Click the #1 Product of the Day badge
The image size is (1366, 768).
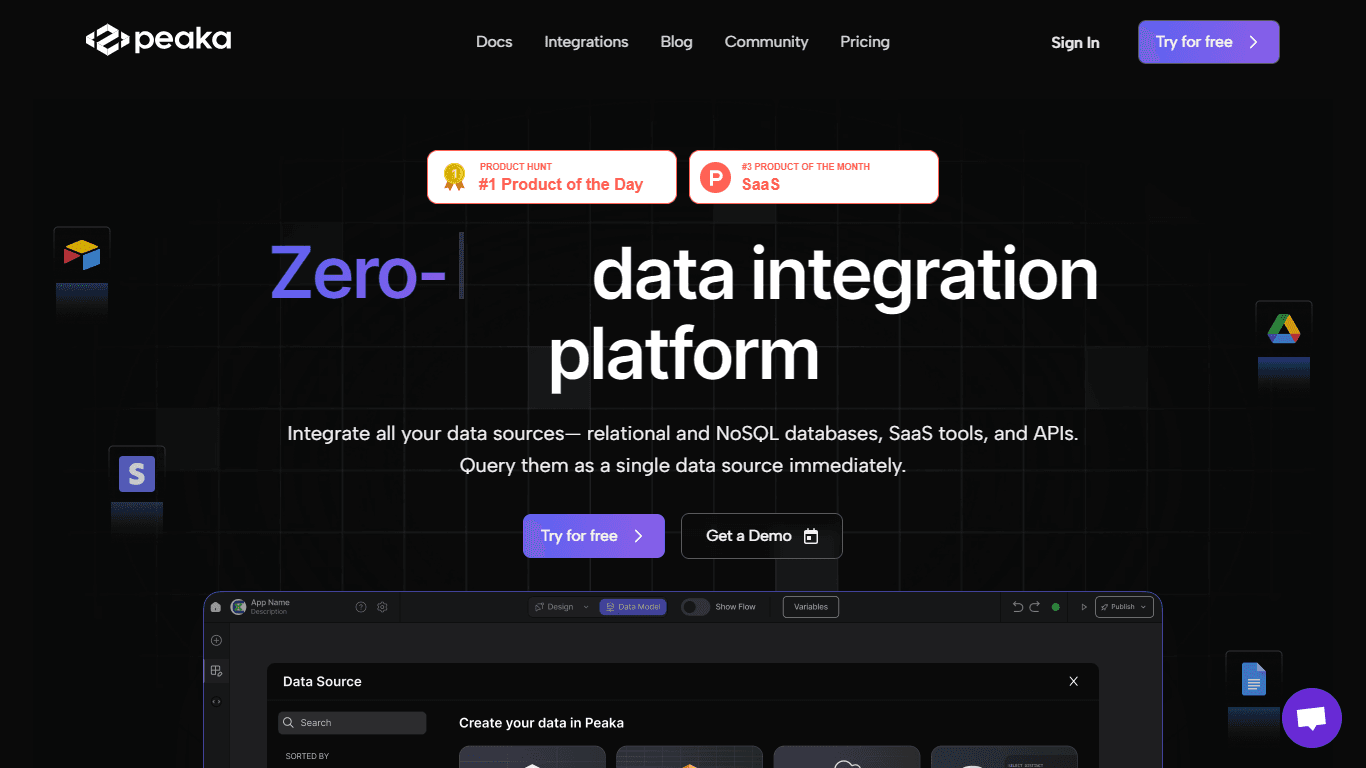[552, 177]
